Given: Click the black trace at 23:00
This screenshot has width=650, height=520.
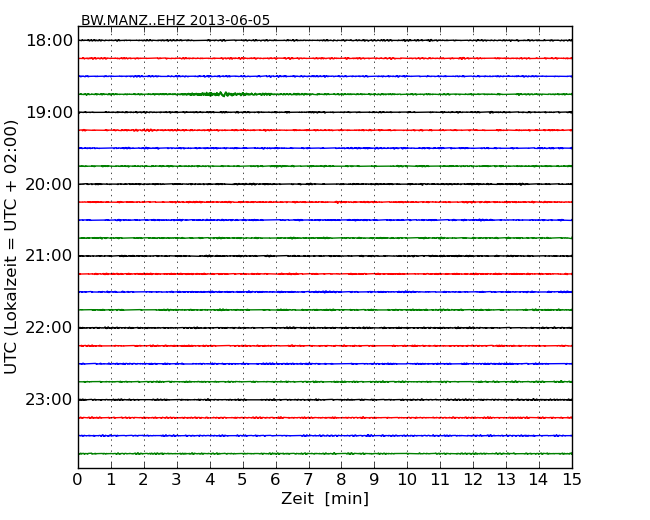Looking at the screenshot, I should point(325,400).
